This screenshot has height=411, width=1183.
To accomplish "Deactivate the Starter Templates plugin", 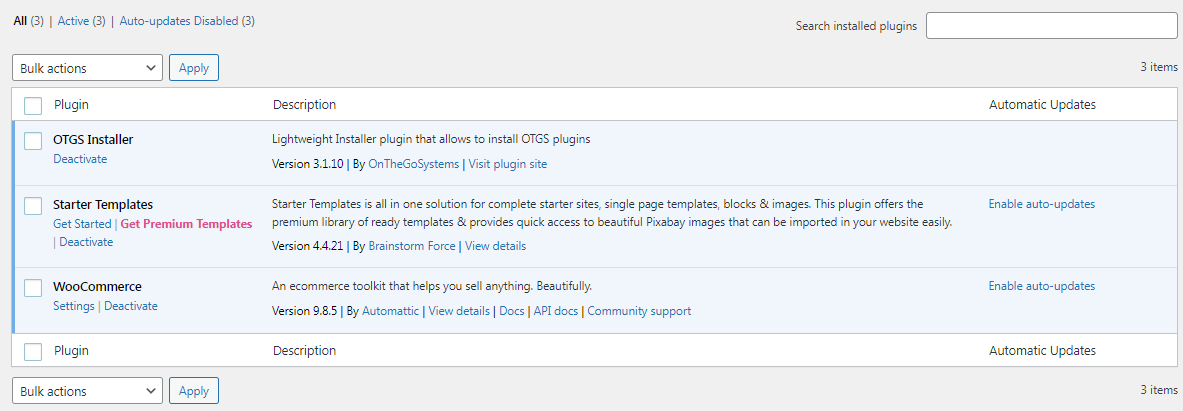I will point(86,242).
